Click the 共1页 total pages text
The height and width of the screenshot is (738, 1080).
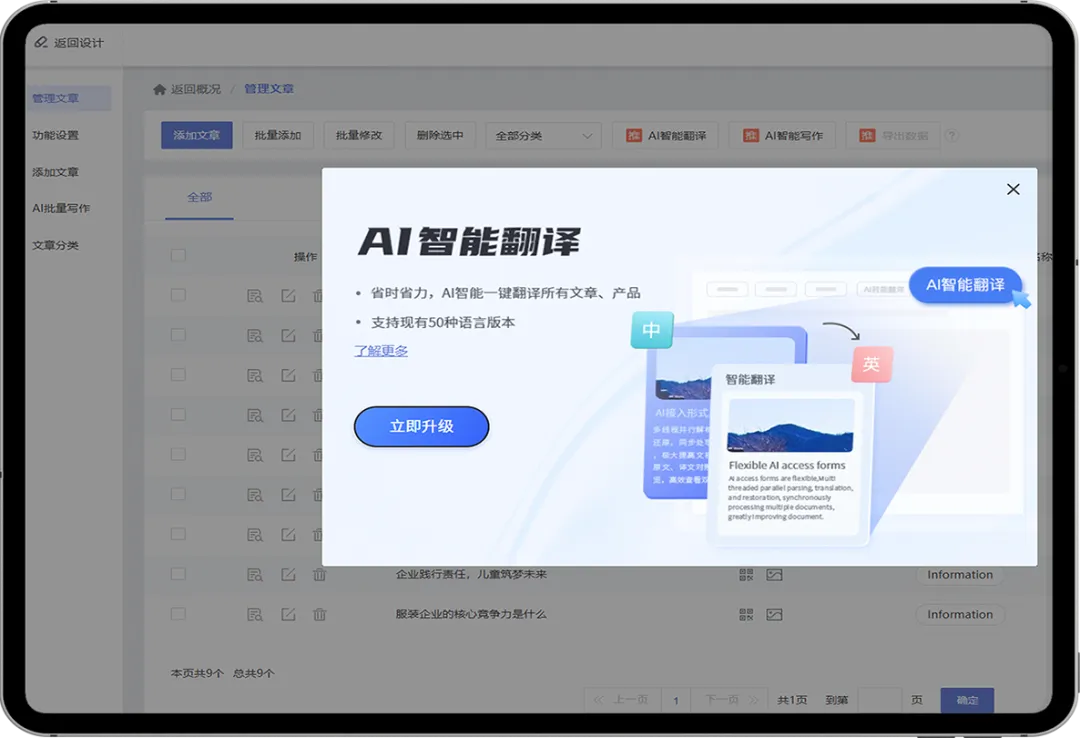pos(792,700)
